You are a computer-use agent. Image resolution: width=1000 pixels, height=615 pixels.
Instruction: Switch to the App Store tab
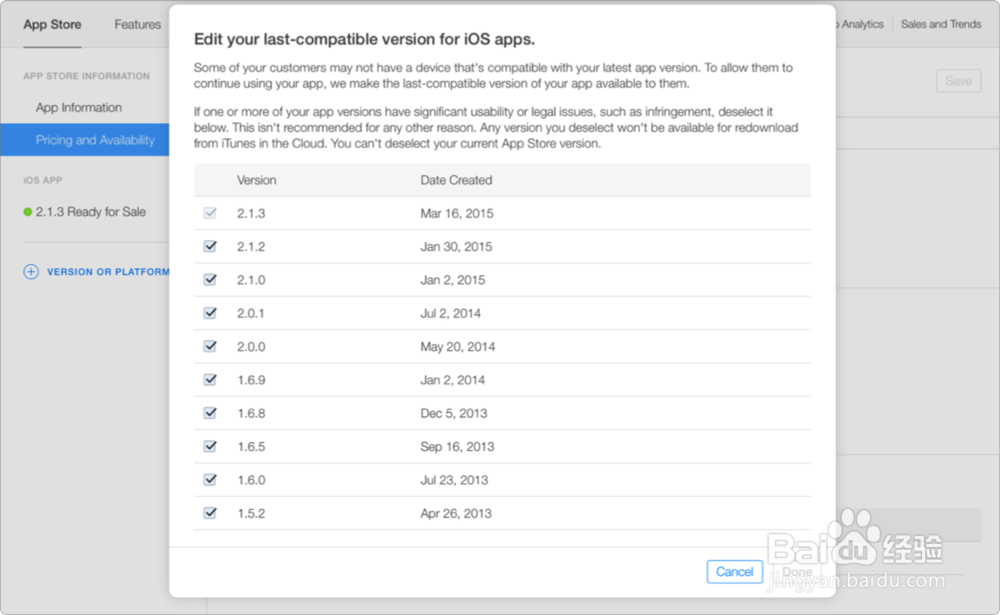(52, 24)
